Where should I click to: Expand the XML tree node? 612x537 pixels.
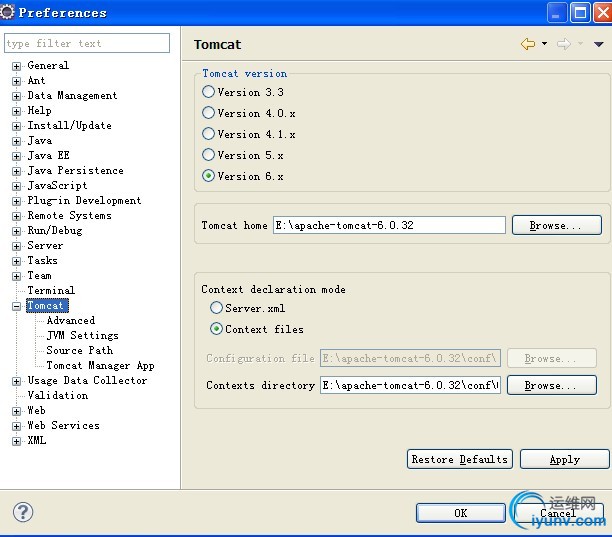(x=16, y=441)
